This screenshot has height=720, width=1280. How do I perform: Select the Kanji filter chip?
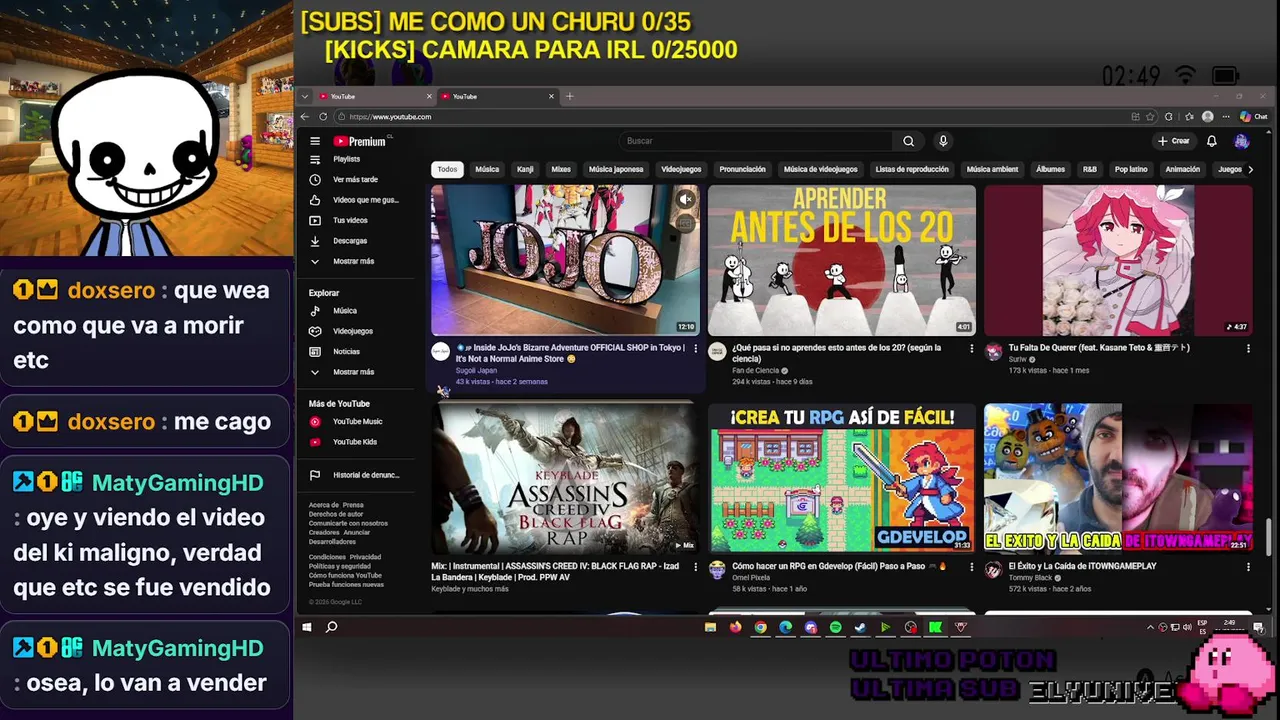[x=525, y=169]
